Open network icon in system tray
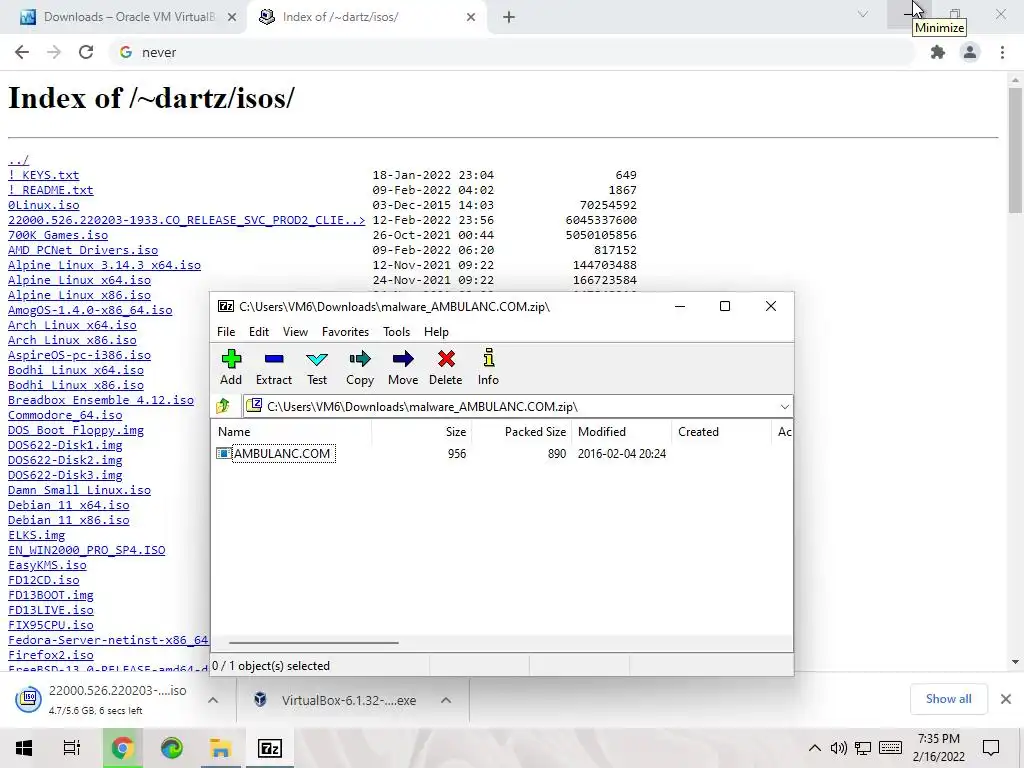The width and height of the screenshot is (1024, 768). click(863, 748)
